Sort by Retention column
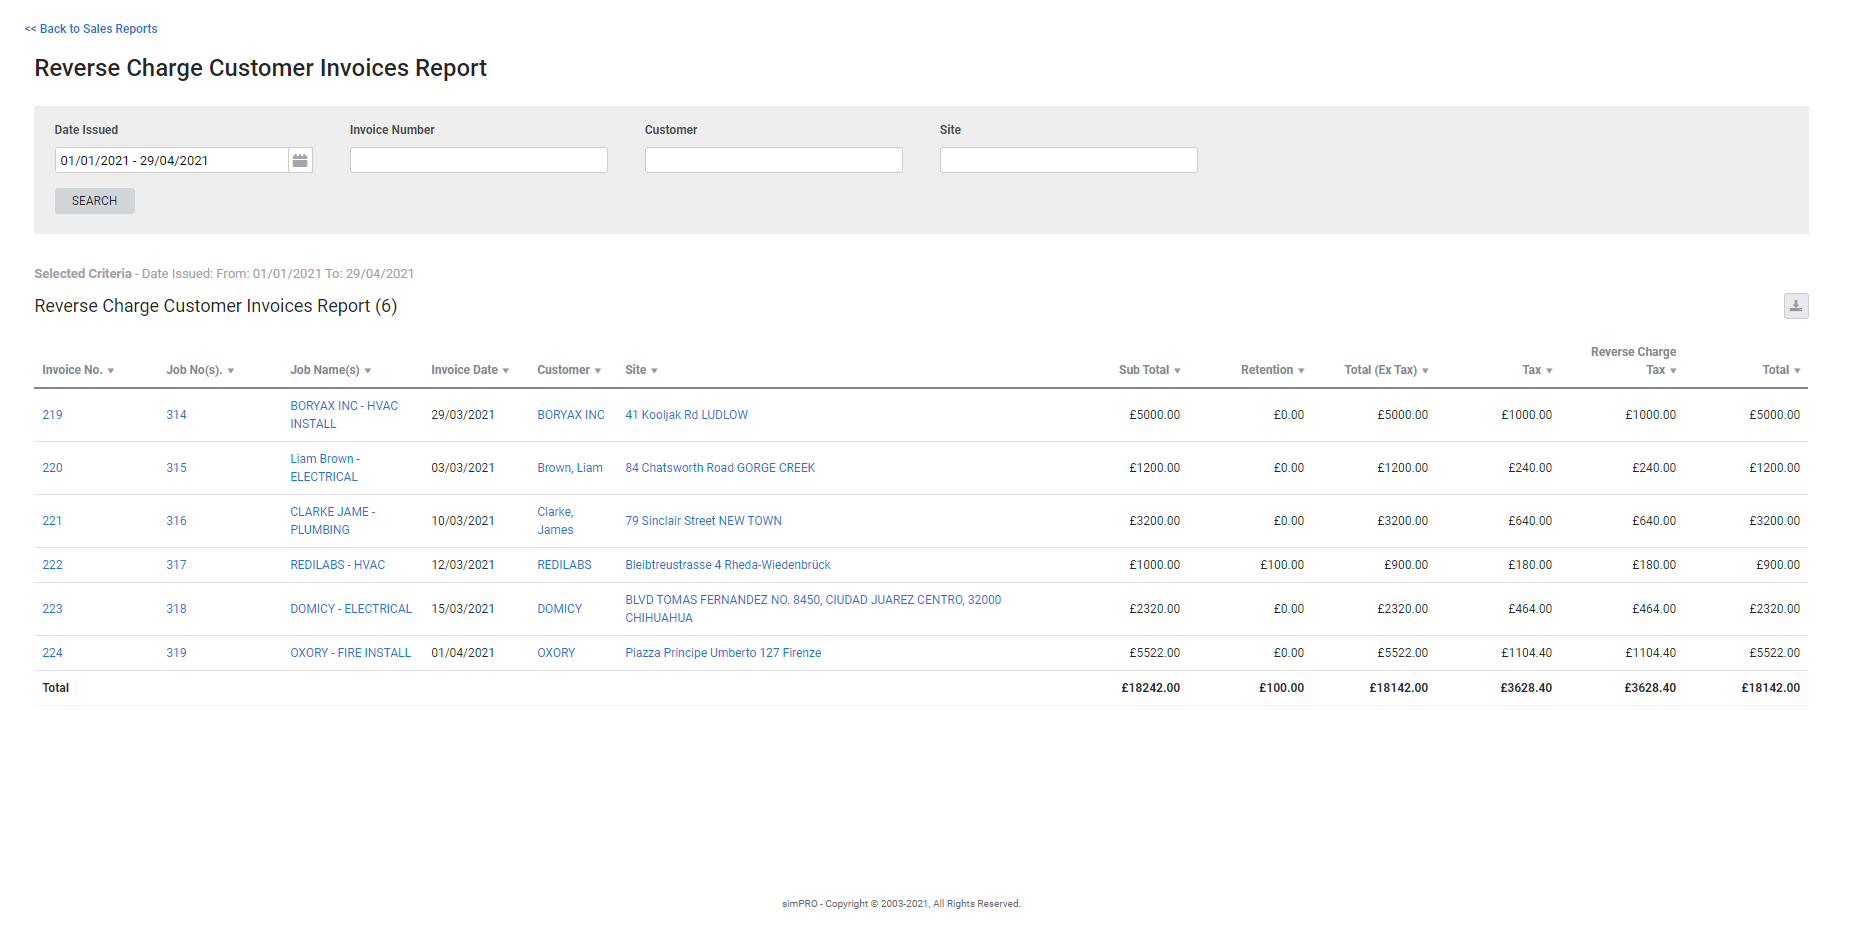Screen dimensions: 1853x929 [1272, 370]
